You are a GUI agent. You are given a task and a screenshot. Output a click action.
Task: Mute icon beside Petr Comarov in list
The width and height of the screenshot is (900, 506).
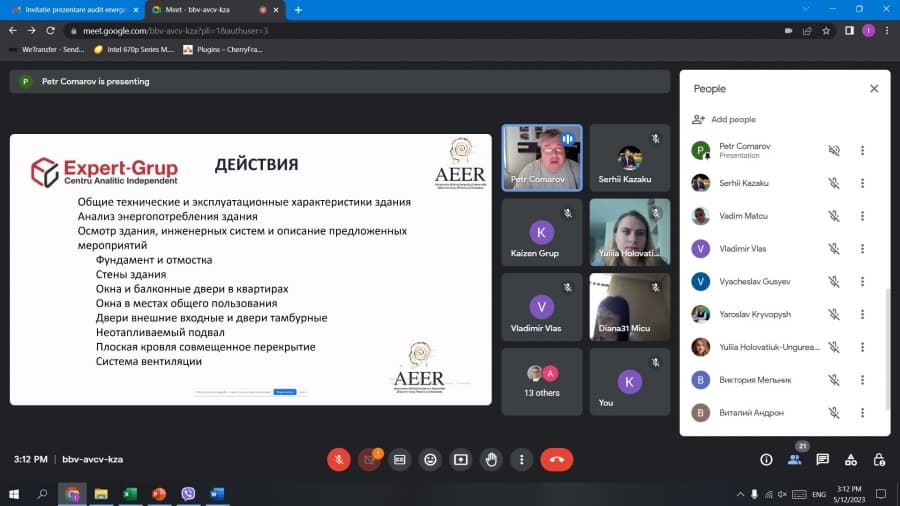click(x=834, y=150)
